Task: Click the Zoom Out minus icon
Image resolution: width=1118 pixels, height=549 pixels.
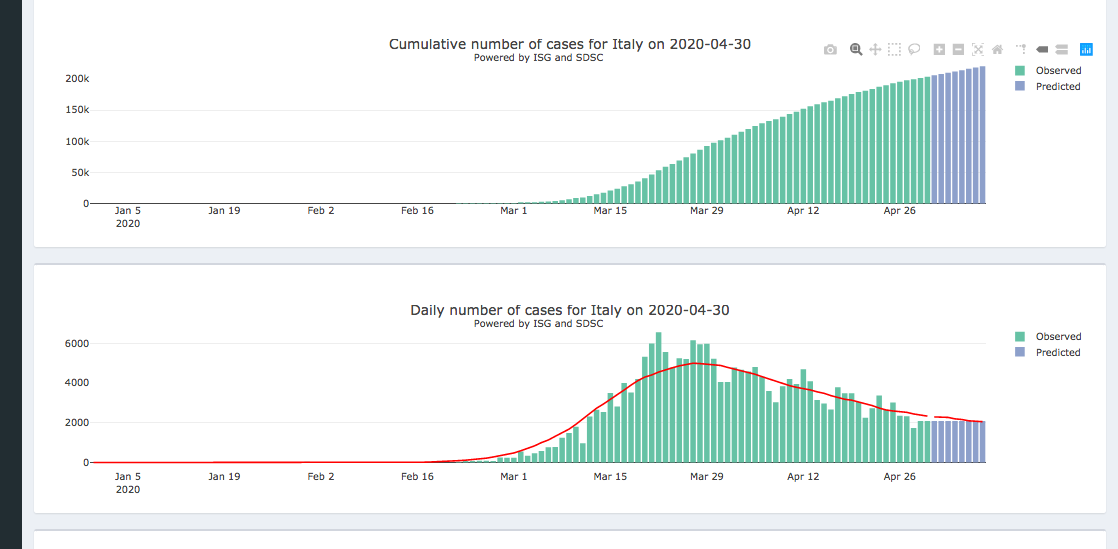Action: (x=958, y=49)
